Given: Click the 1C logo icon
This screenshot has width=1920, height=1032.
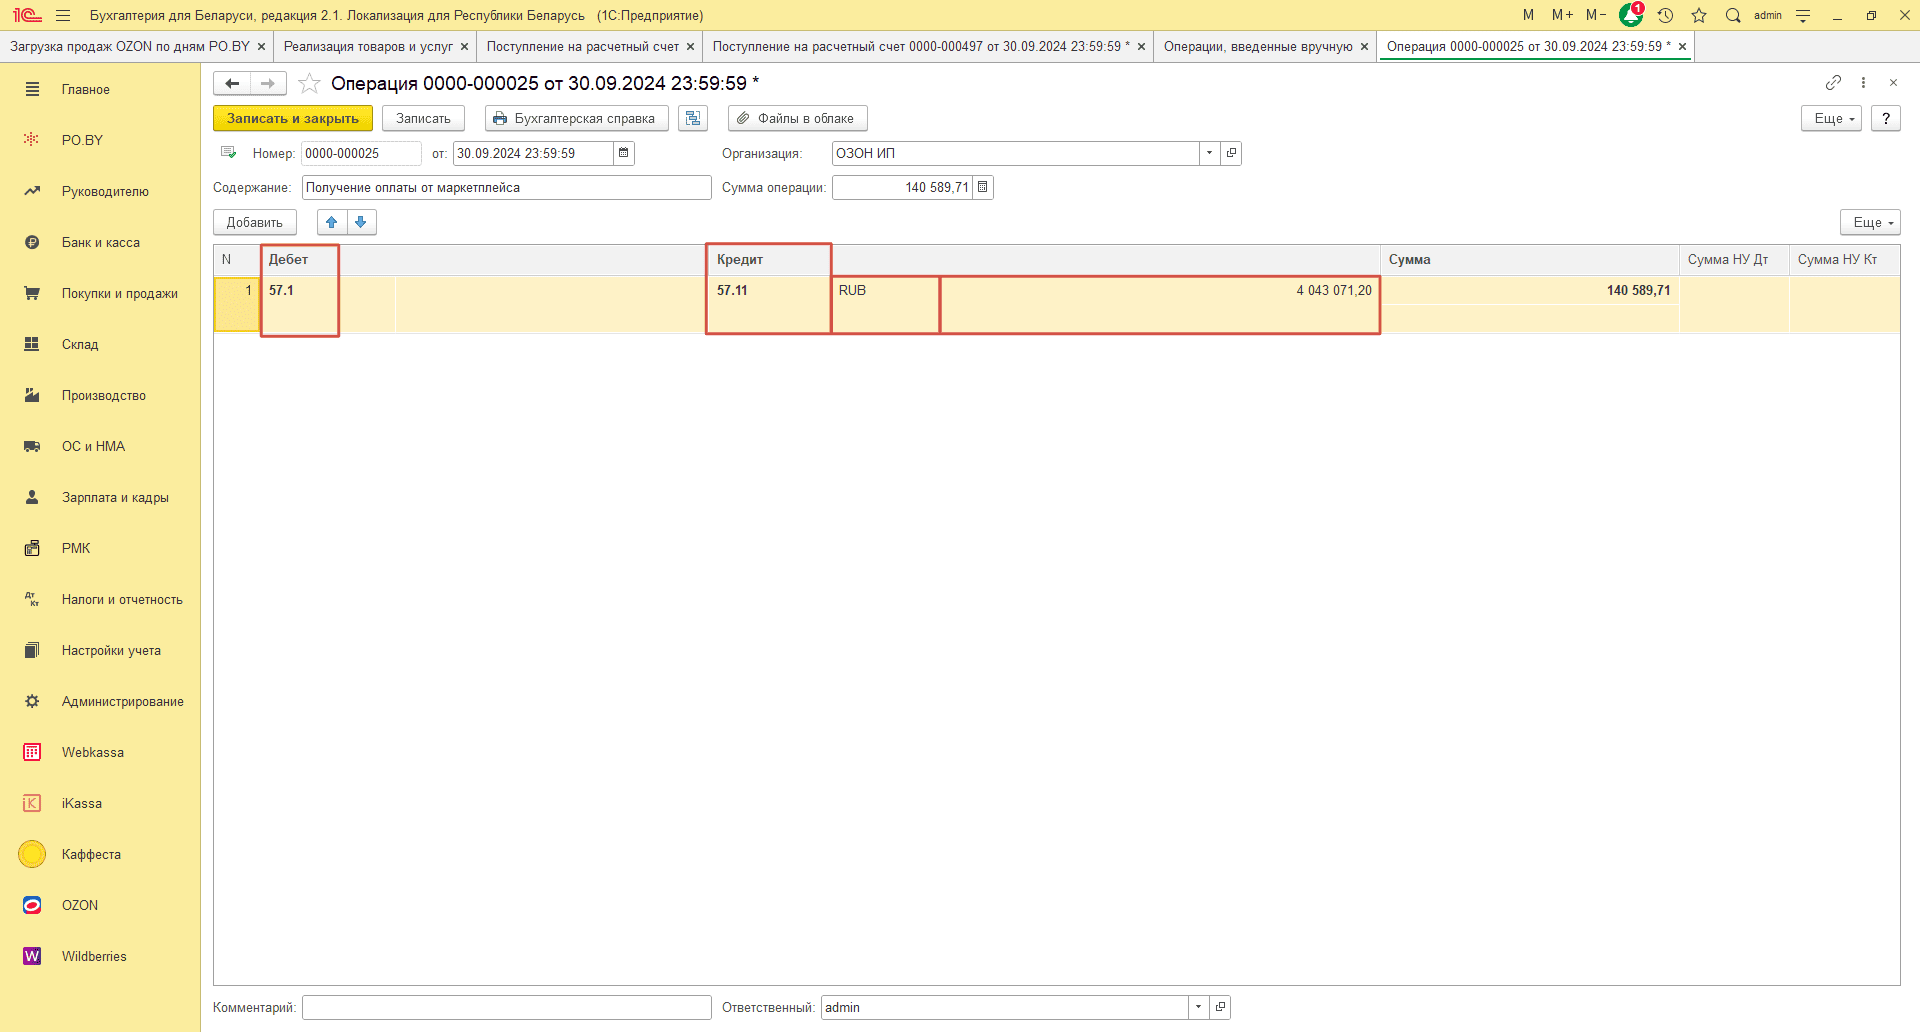Looking at the screenshot, I should point(27,15).
